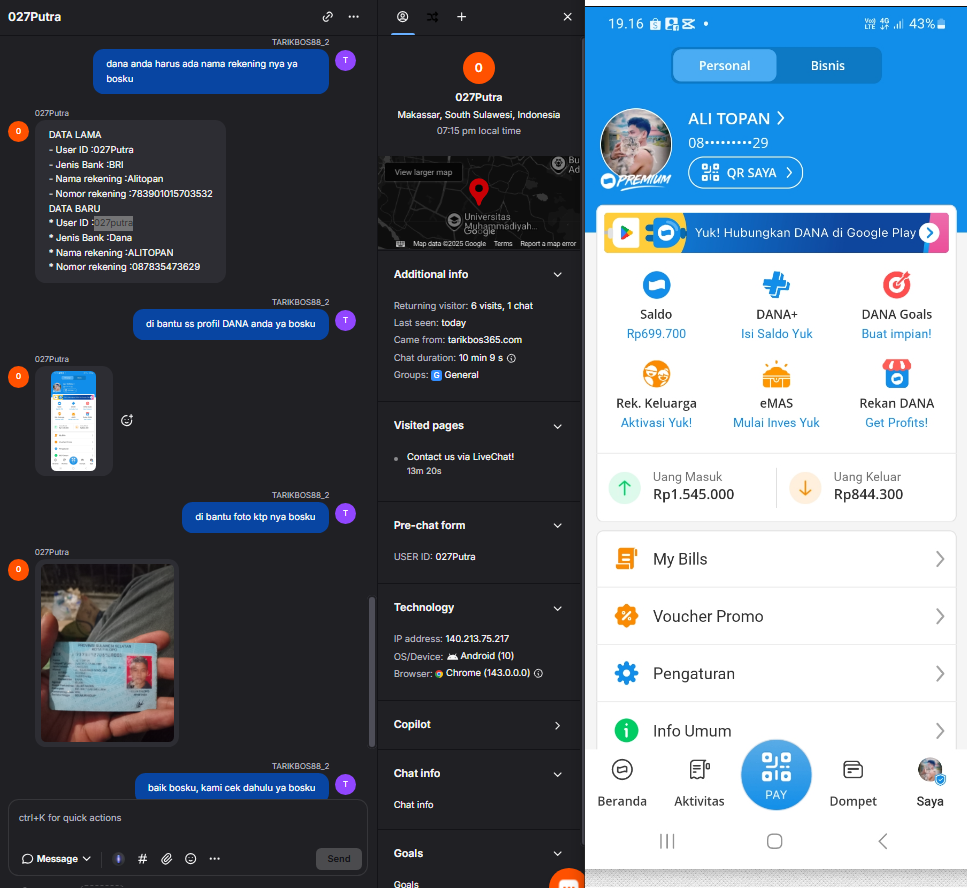The width and height of the screenshot is (967, 888).
Task: Click the plus add-tab icon
Action: [x=461, y=17]
